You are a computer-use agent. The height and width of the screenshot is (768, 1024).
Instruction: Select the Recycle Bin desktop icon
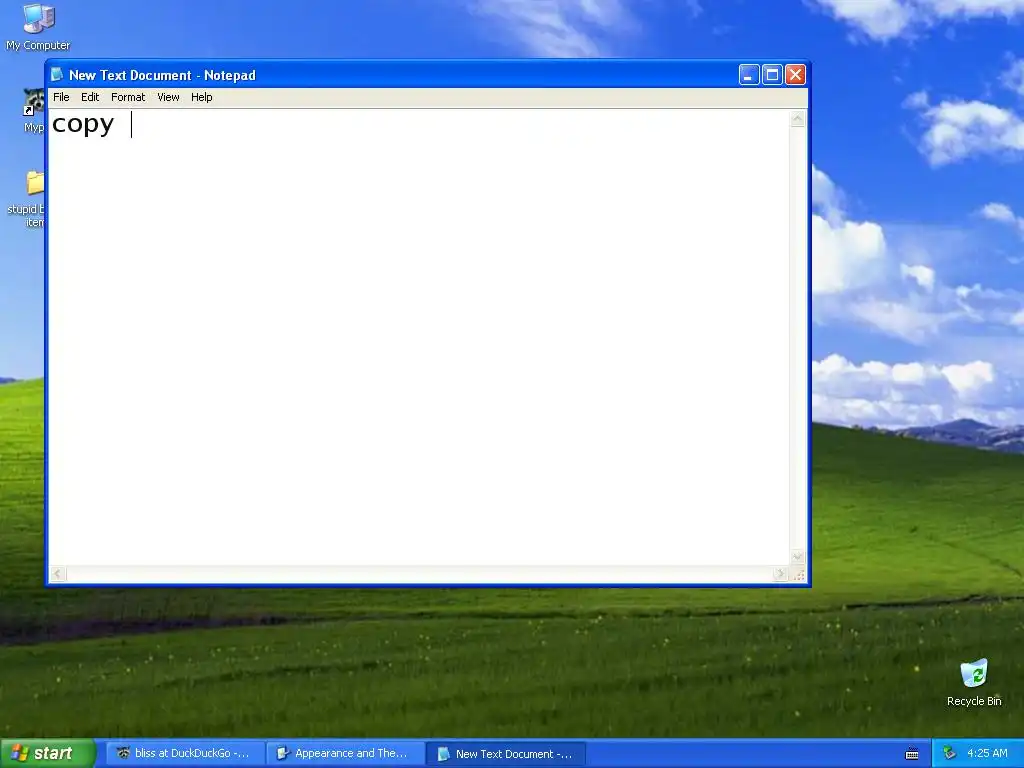click(x=974, y=682)
